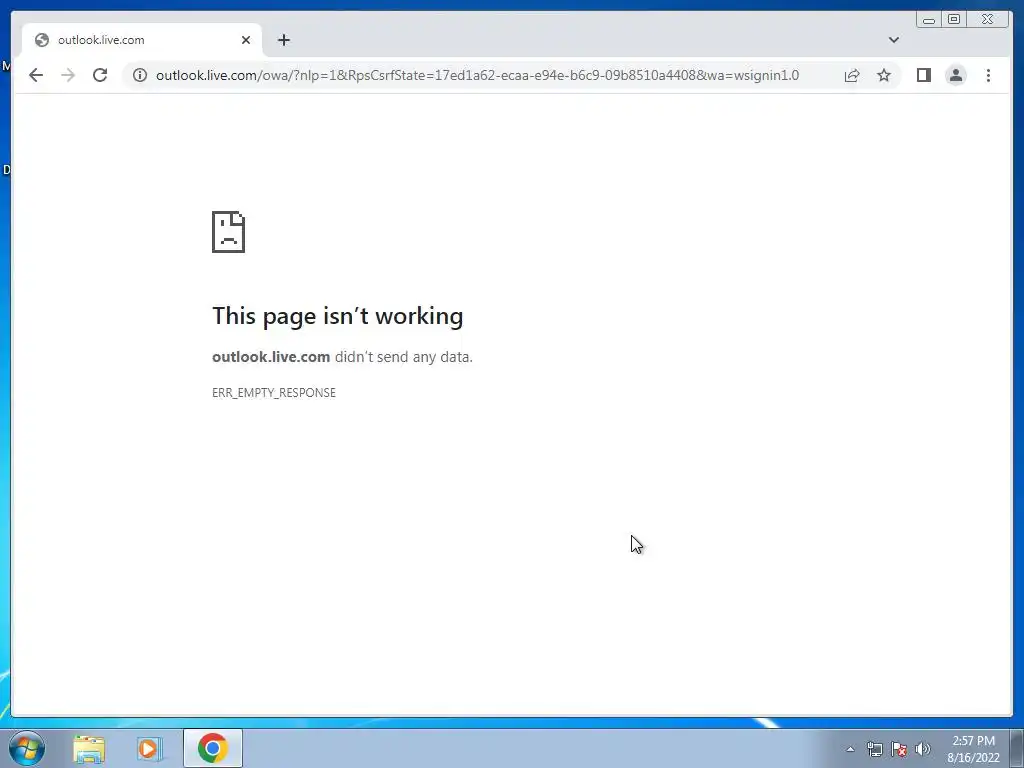Click the forward navigation arrow
1024x768 pixels.
coord(68,75)
